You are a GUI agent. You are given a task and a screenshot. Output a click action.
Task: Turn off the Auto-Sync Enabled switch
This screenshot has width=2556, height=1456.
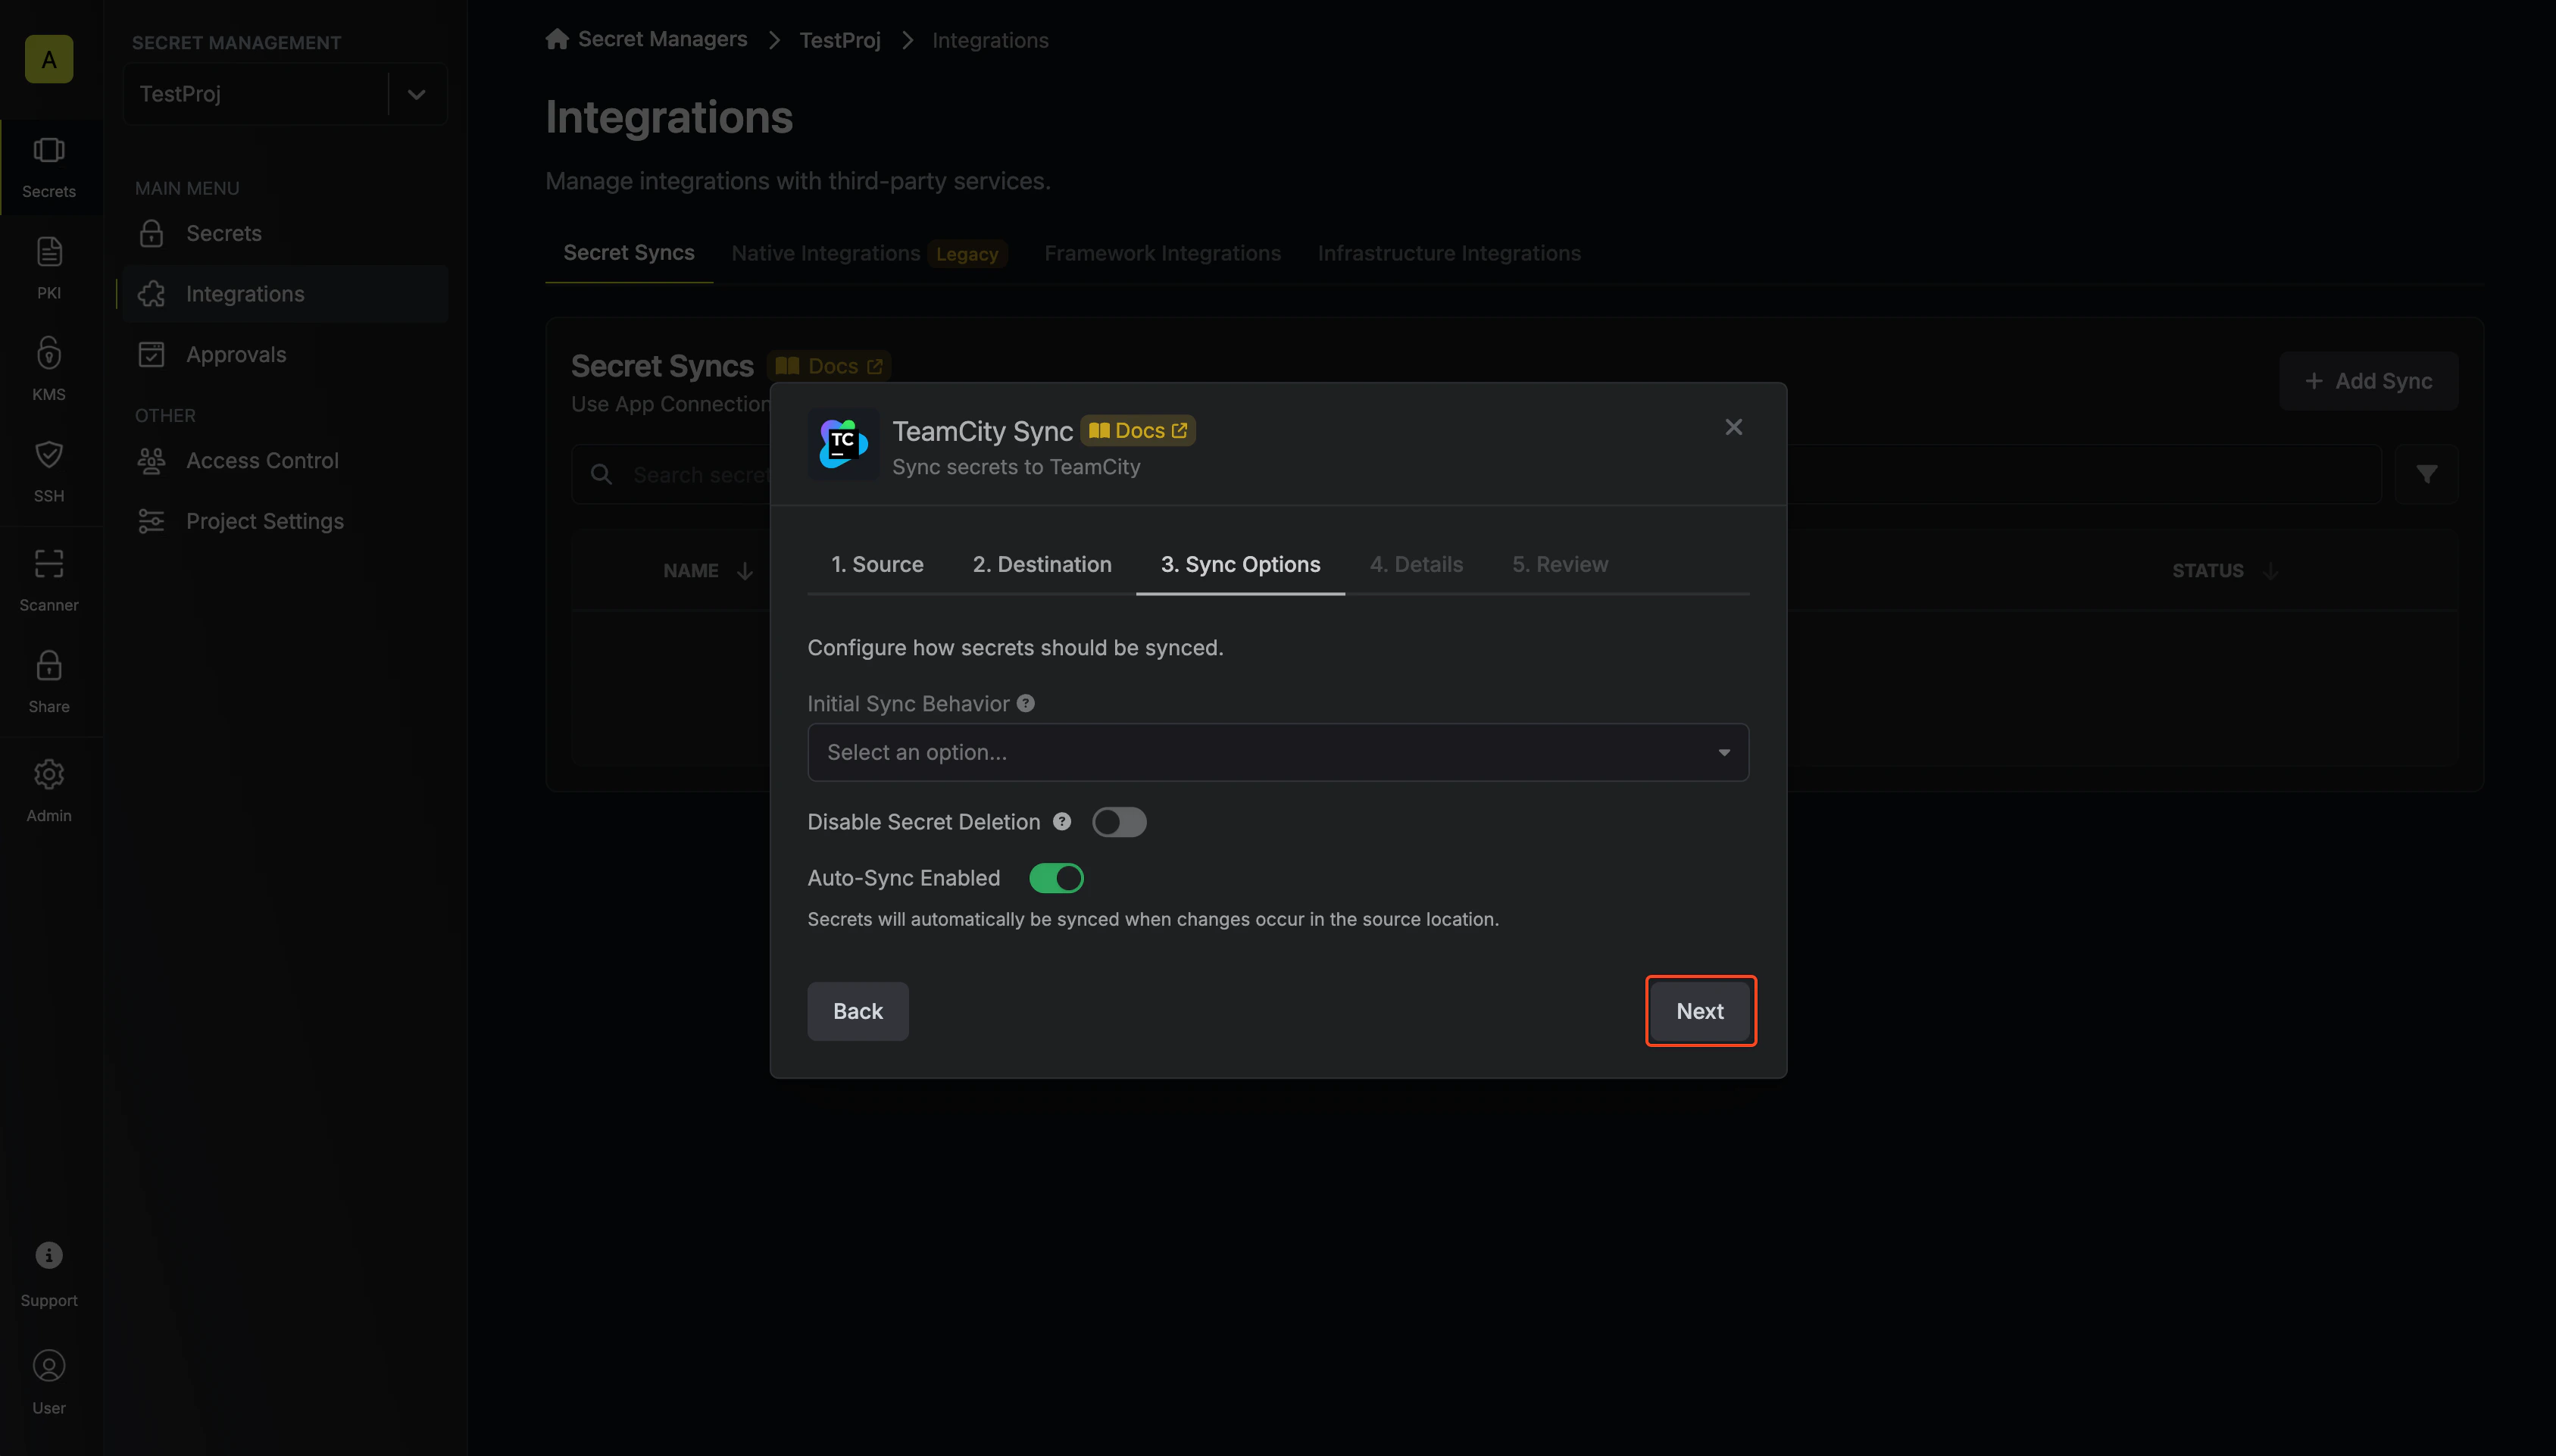click(x=1057, y=878)
